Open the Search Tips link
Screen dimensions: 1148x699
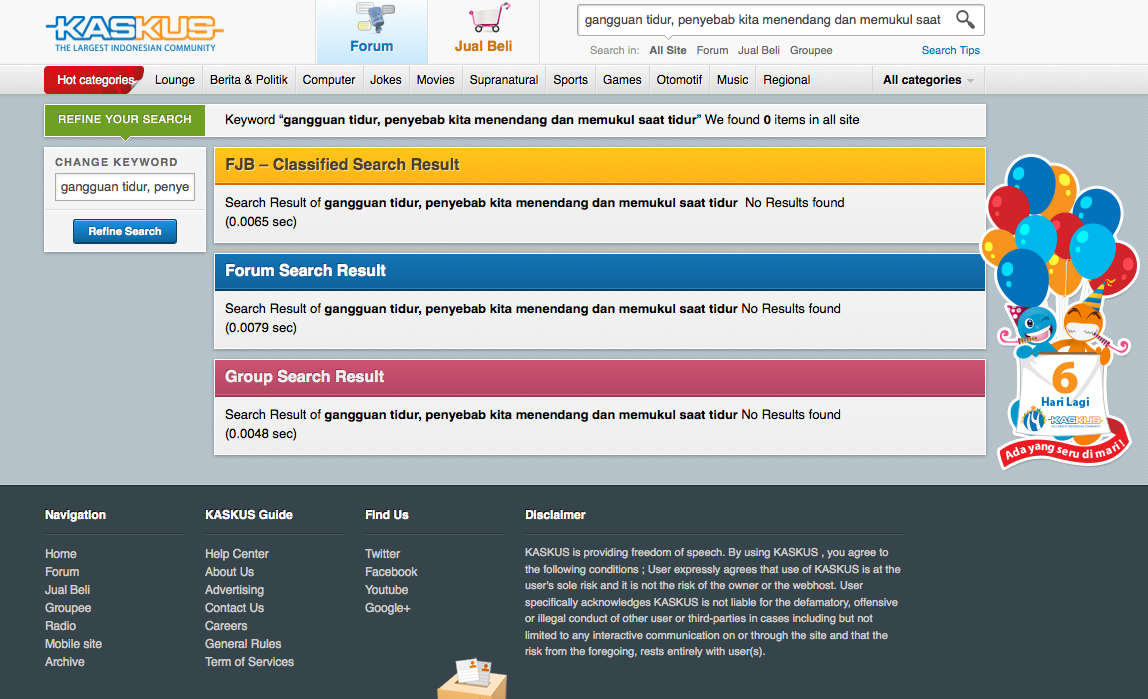click(x=950, y=51)
